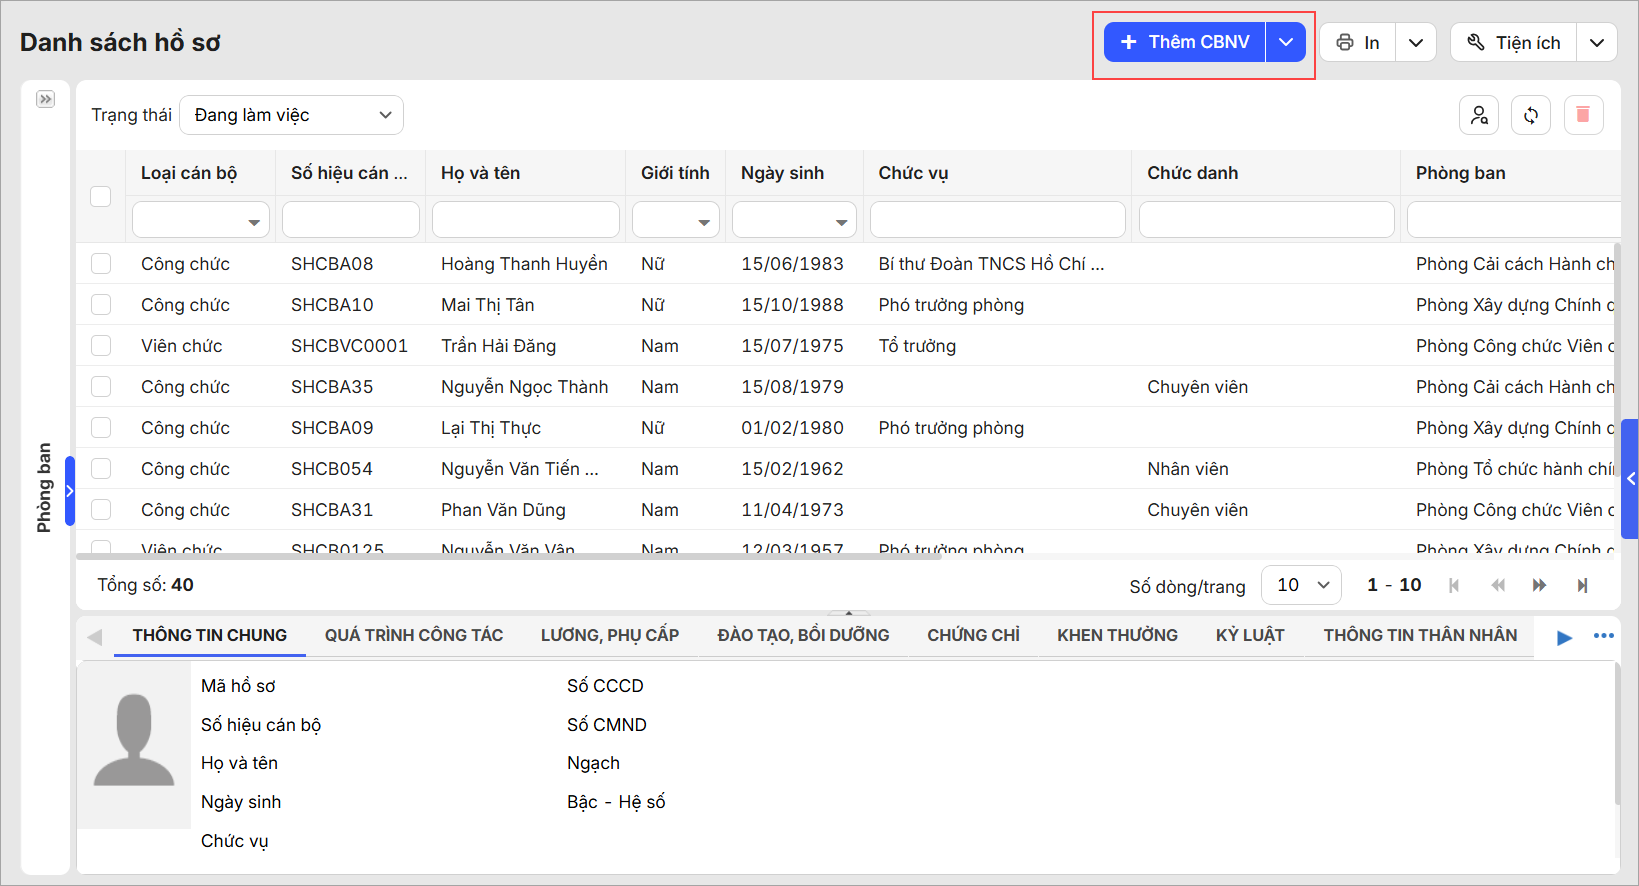The width and height of the screenshot is (1639, 886).
Task: Open the KHEN THƯỞNG tab
Action: 1117,636
